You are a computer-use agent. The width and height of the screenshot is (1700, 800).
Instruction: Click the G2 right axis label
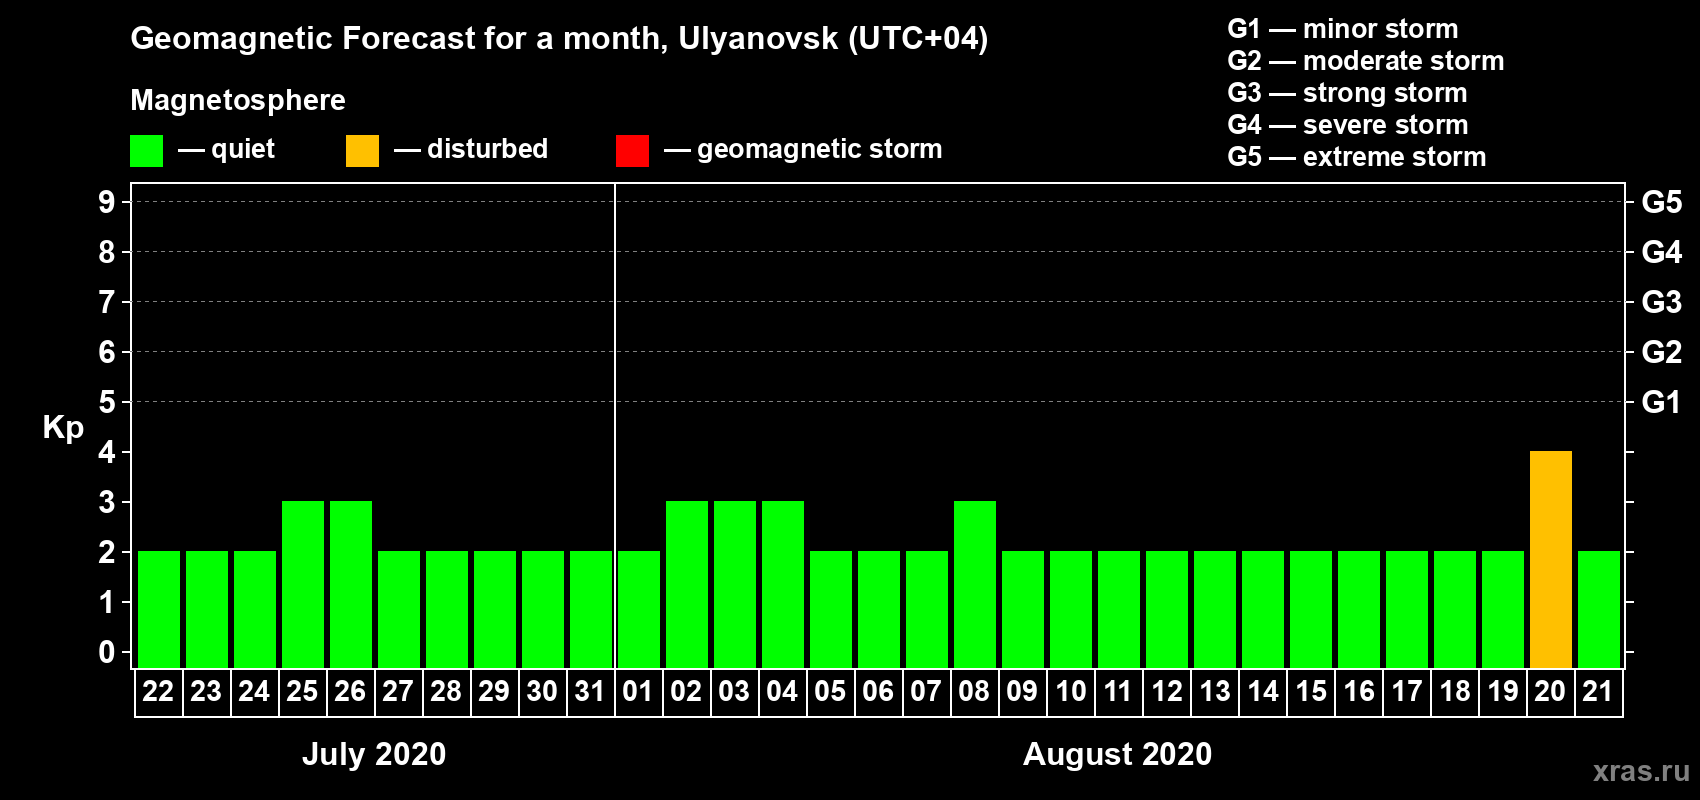(1662, 352)
